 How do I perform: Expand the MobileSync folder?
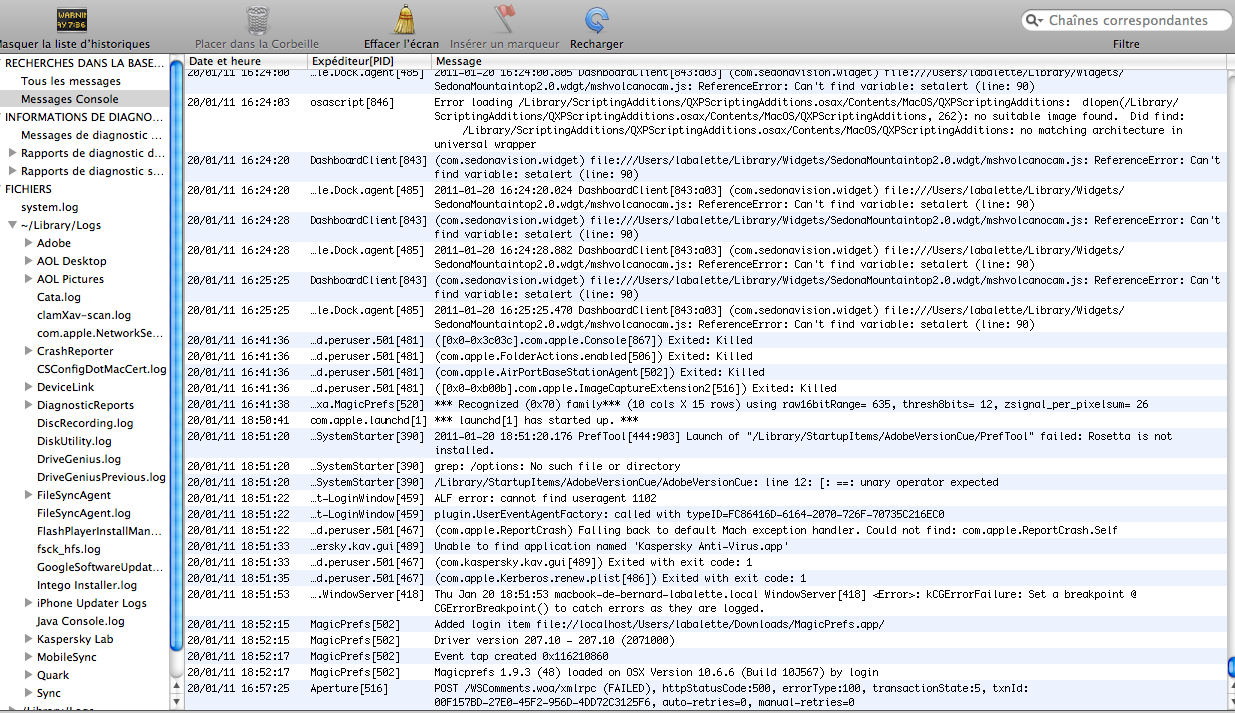pos(29,657)
